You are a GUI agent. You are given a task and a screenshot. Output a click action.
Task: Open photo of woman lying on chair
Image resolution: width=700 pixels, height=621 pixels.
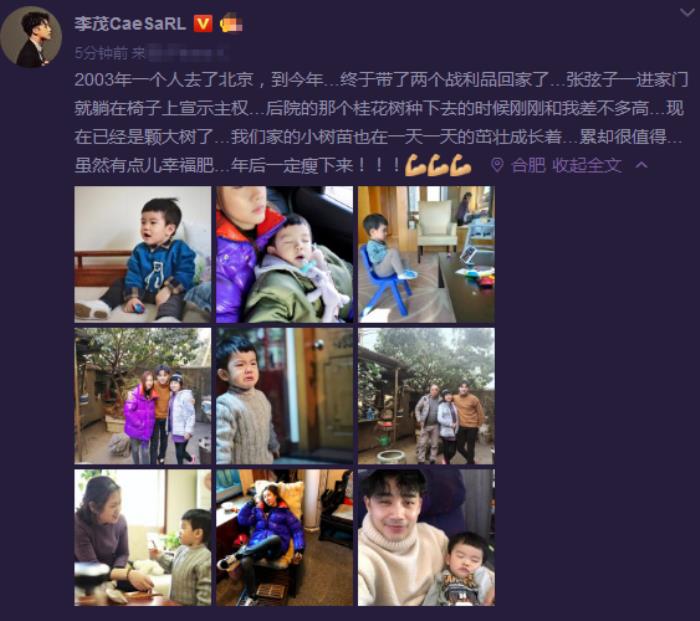(x=284, y=538)
